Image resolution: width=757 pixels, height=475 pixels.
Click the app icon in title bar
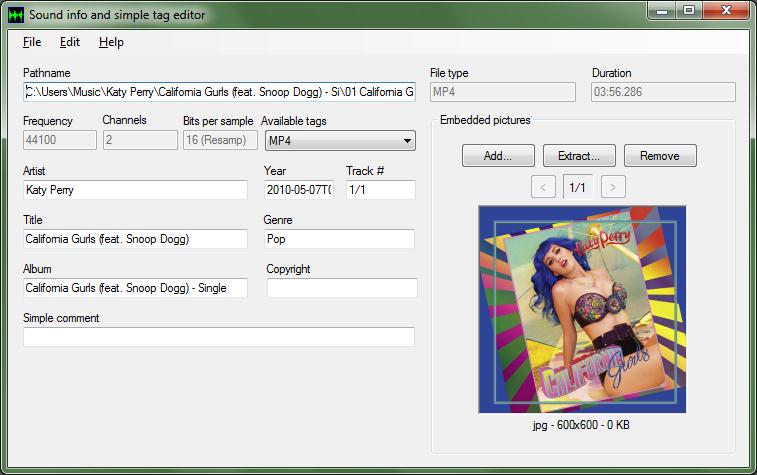(15, 14)
